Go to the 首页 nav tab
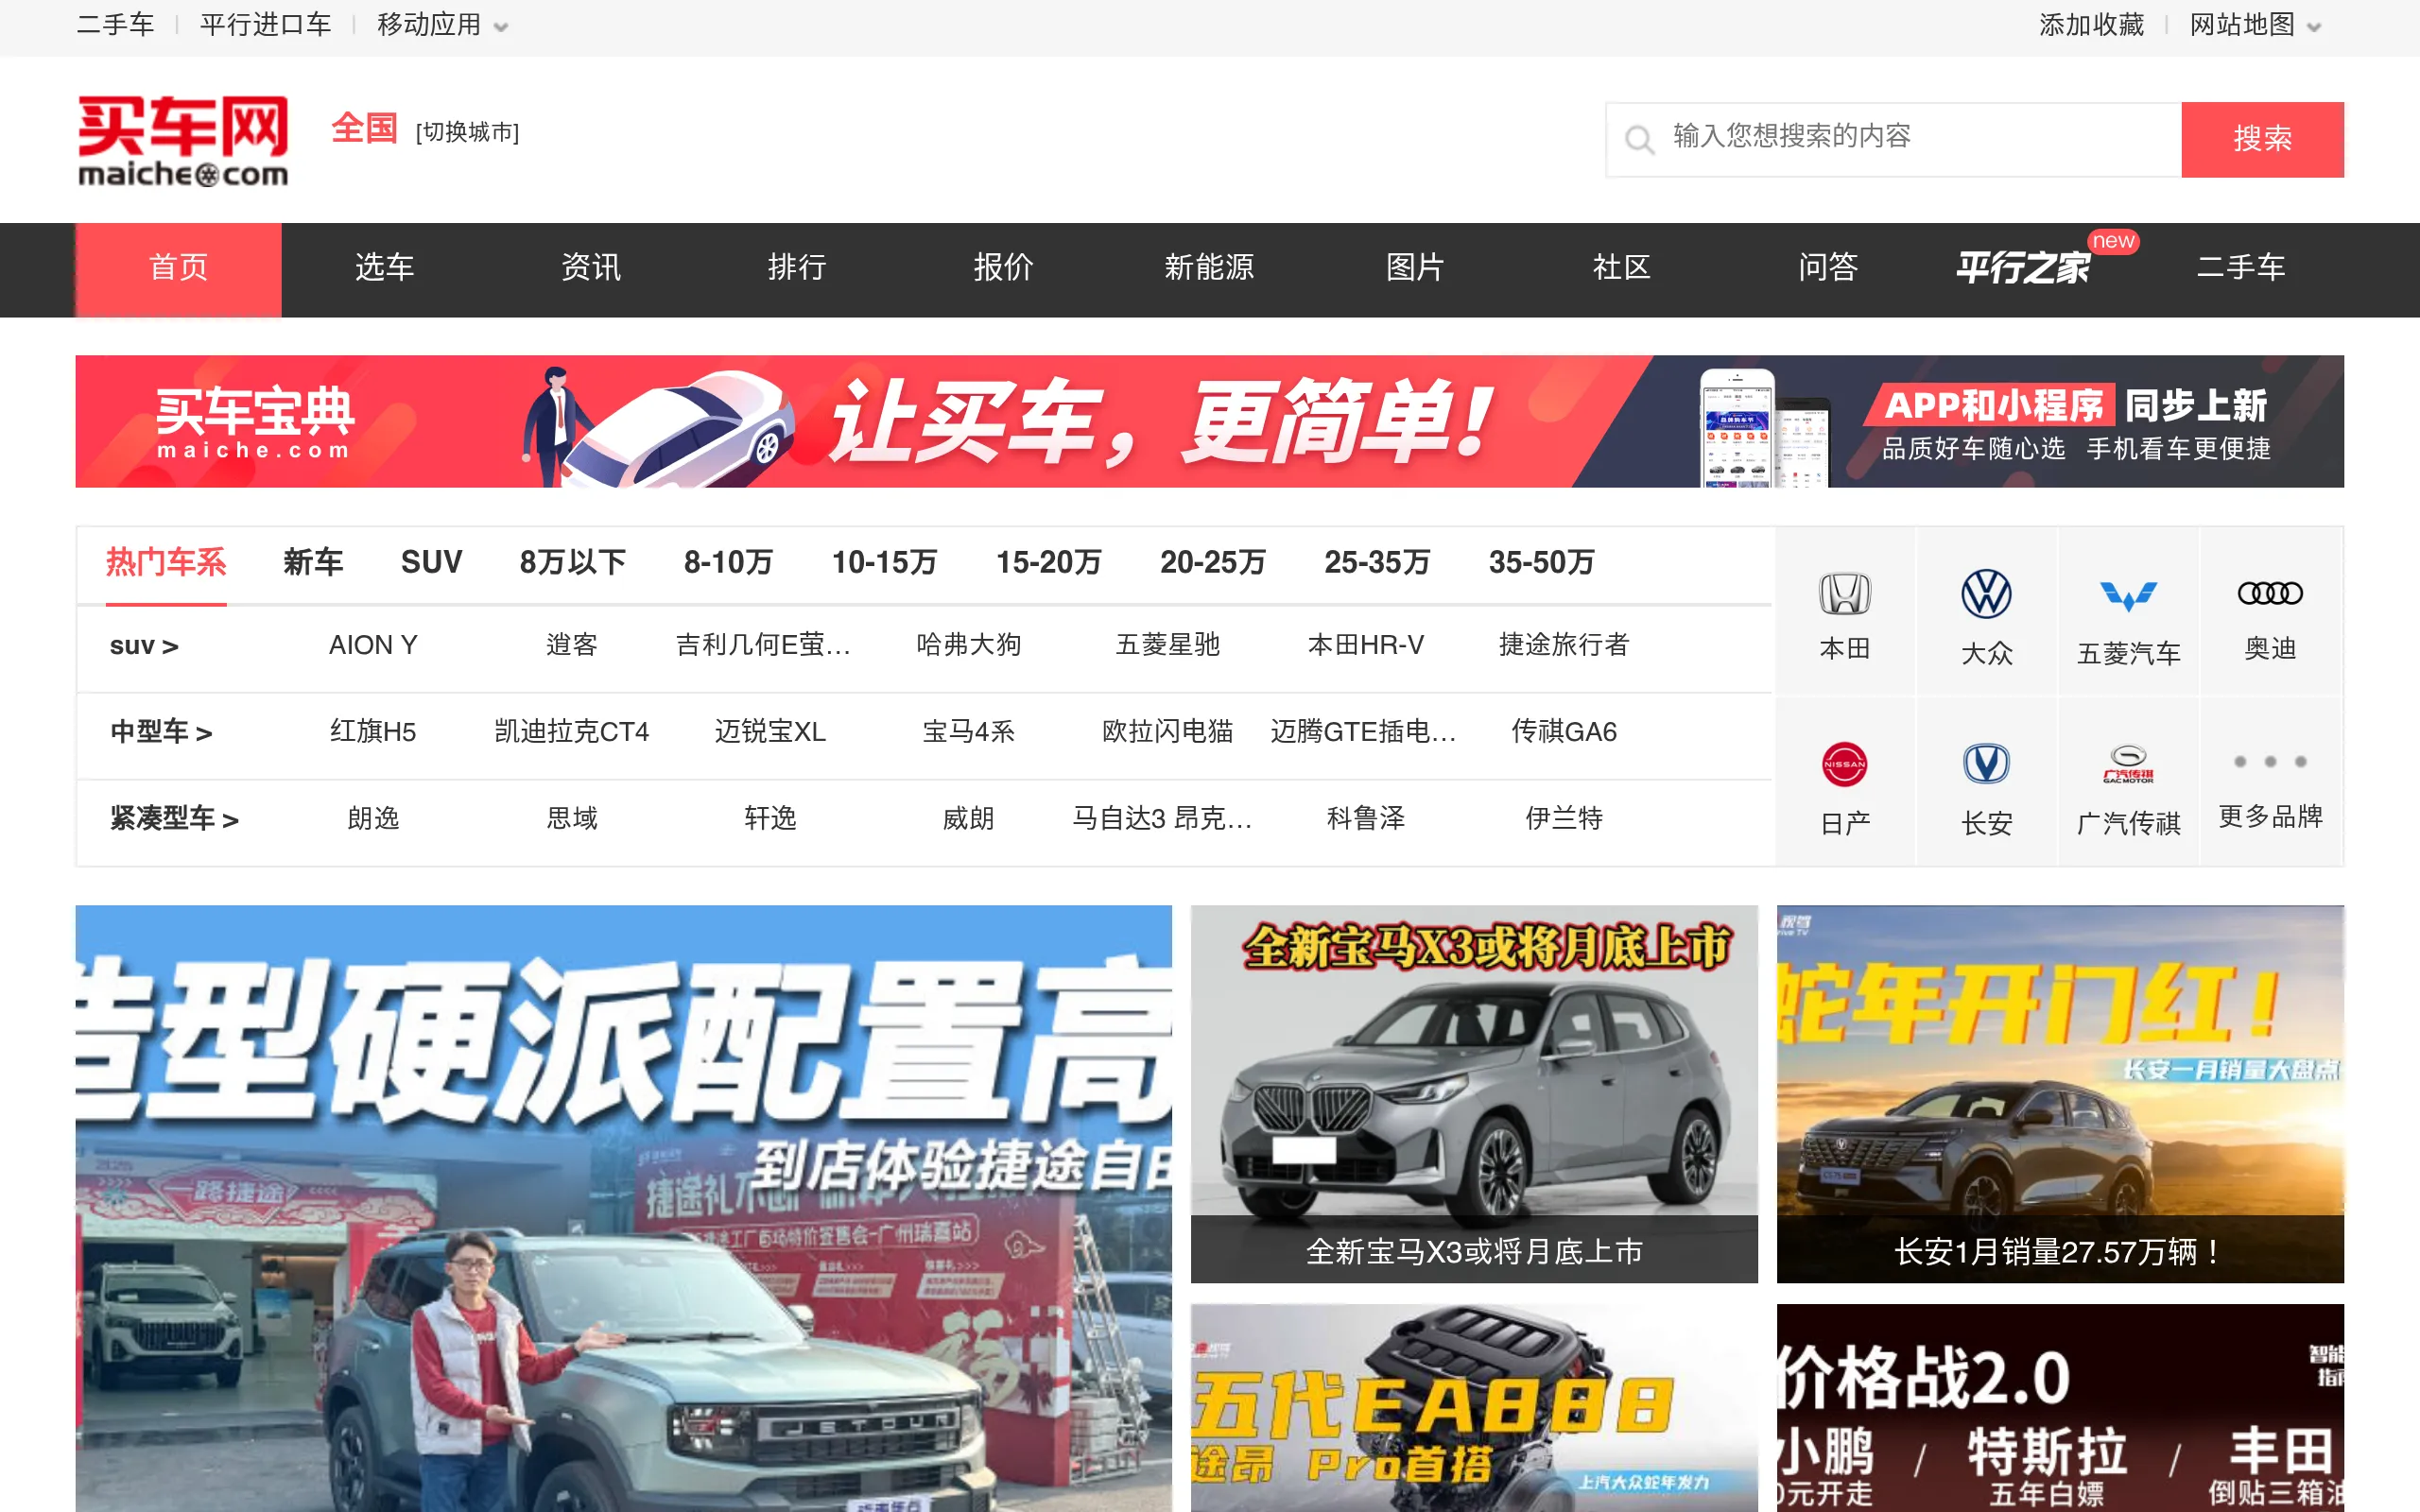2420x1512 pixels. point(179,269)
